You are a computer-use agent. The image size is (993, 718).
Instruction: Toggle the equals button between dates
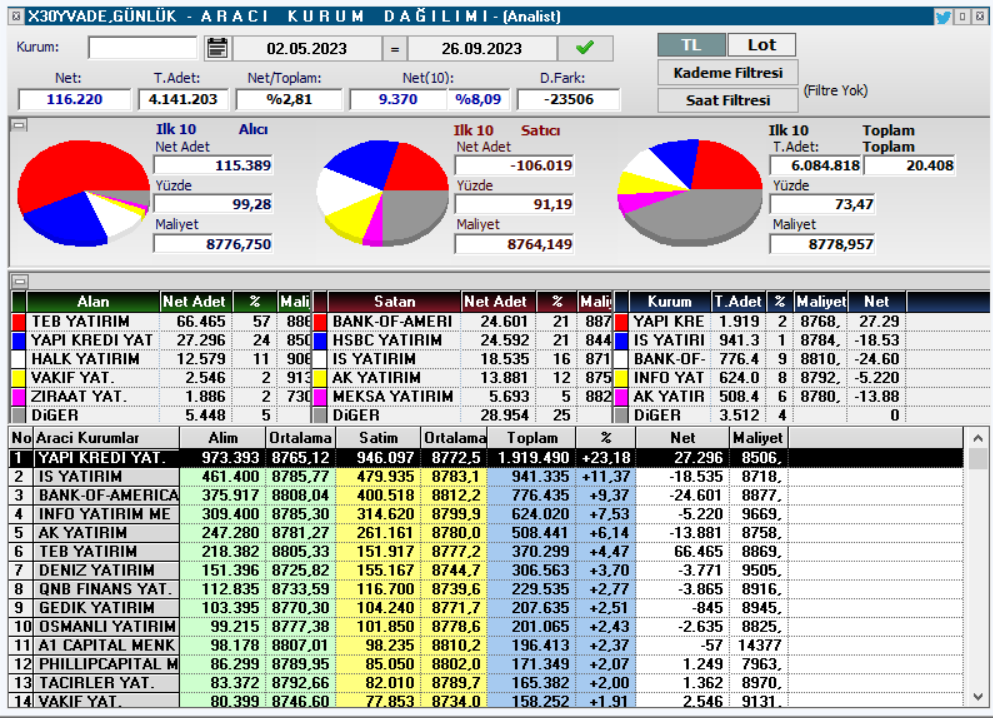[x=395, y=48]
